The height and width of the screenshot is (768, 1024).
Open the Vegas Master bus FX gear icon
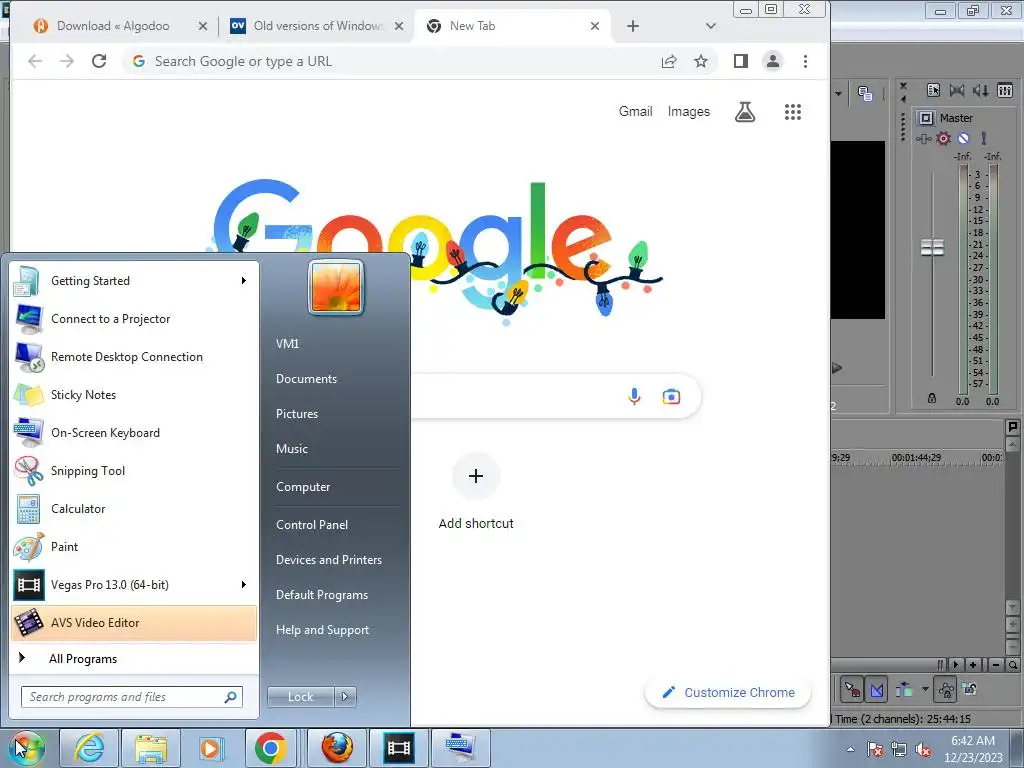(x=944, y=138)
